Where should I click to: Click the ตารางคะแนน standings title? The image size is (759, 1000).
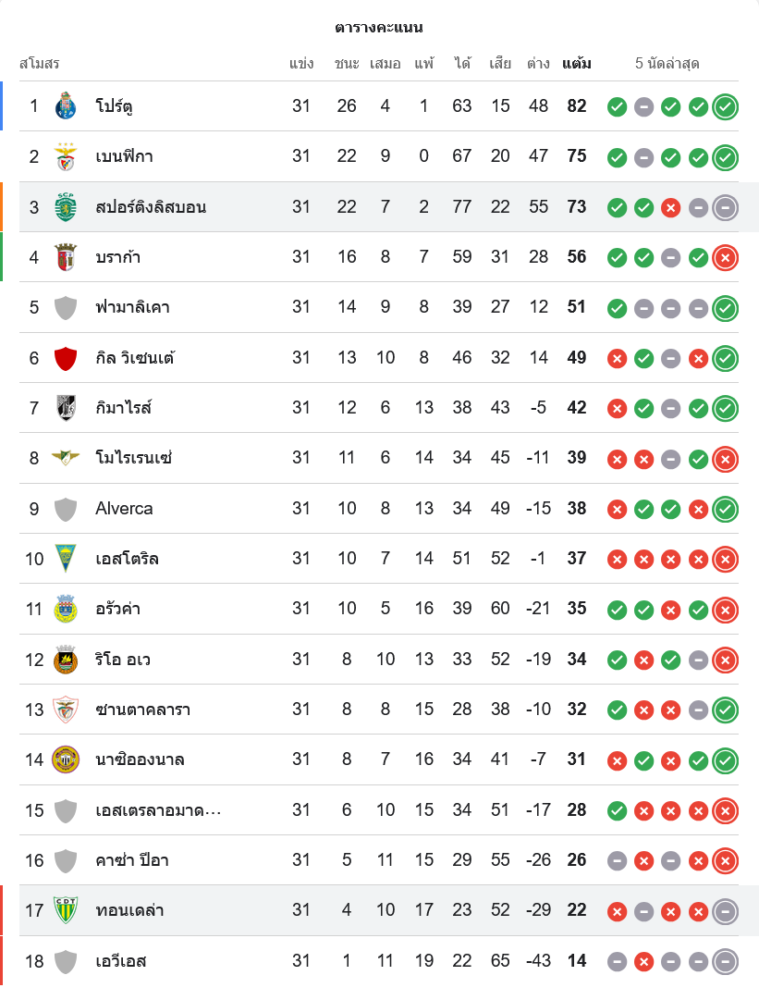click(x=379, y=27)
